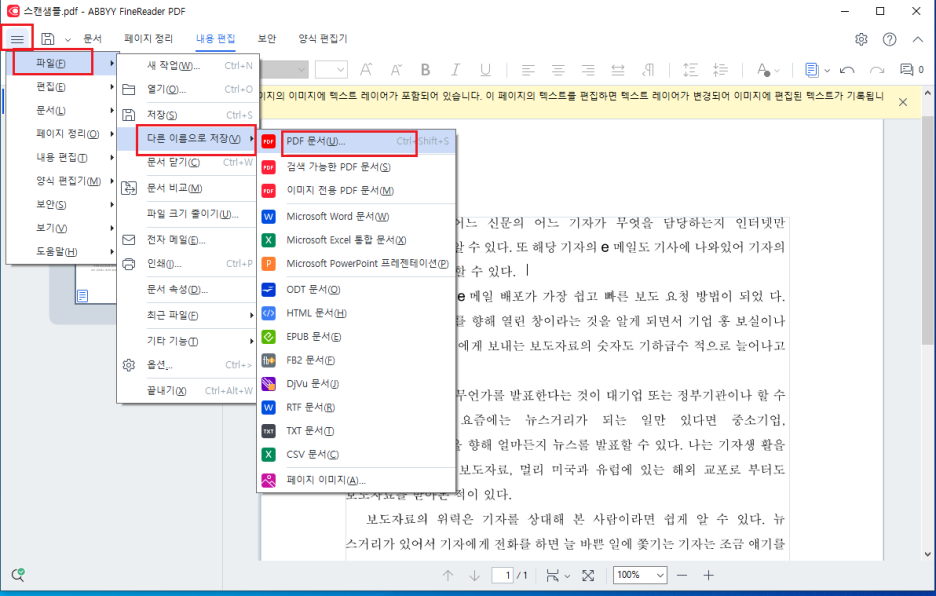Open the zoom level 100% dropdown

click(640, 575)
